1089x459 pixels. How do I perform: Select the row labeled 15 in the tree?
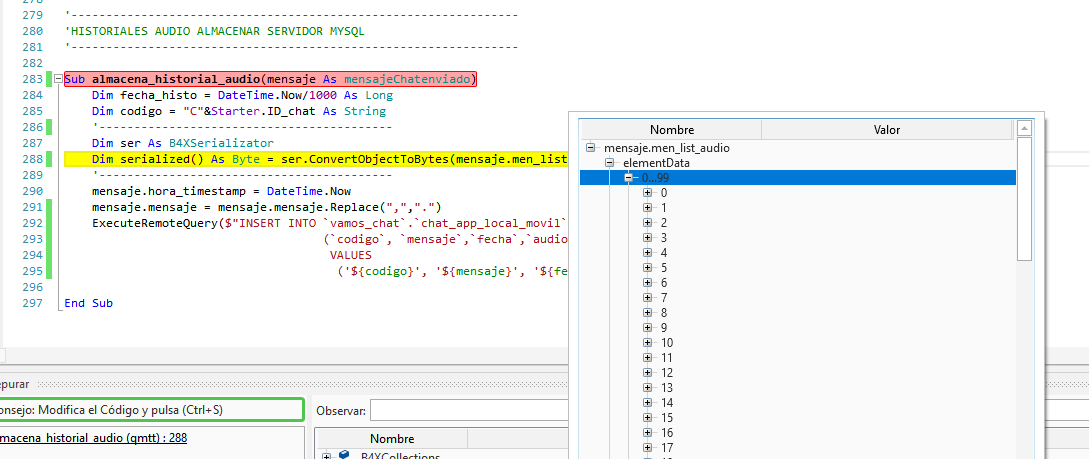[x=798, y=417]
